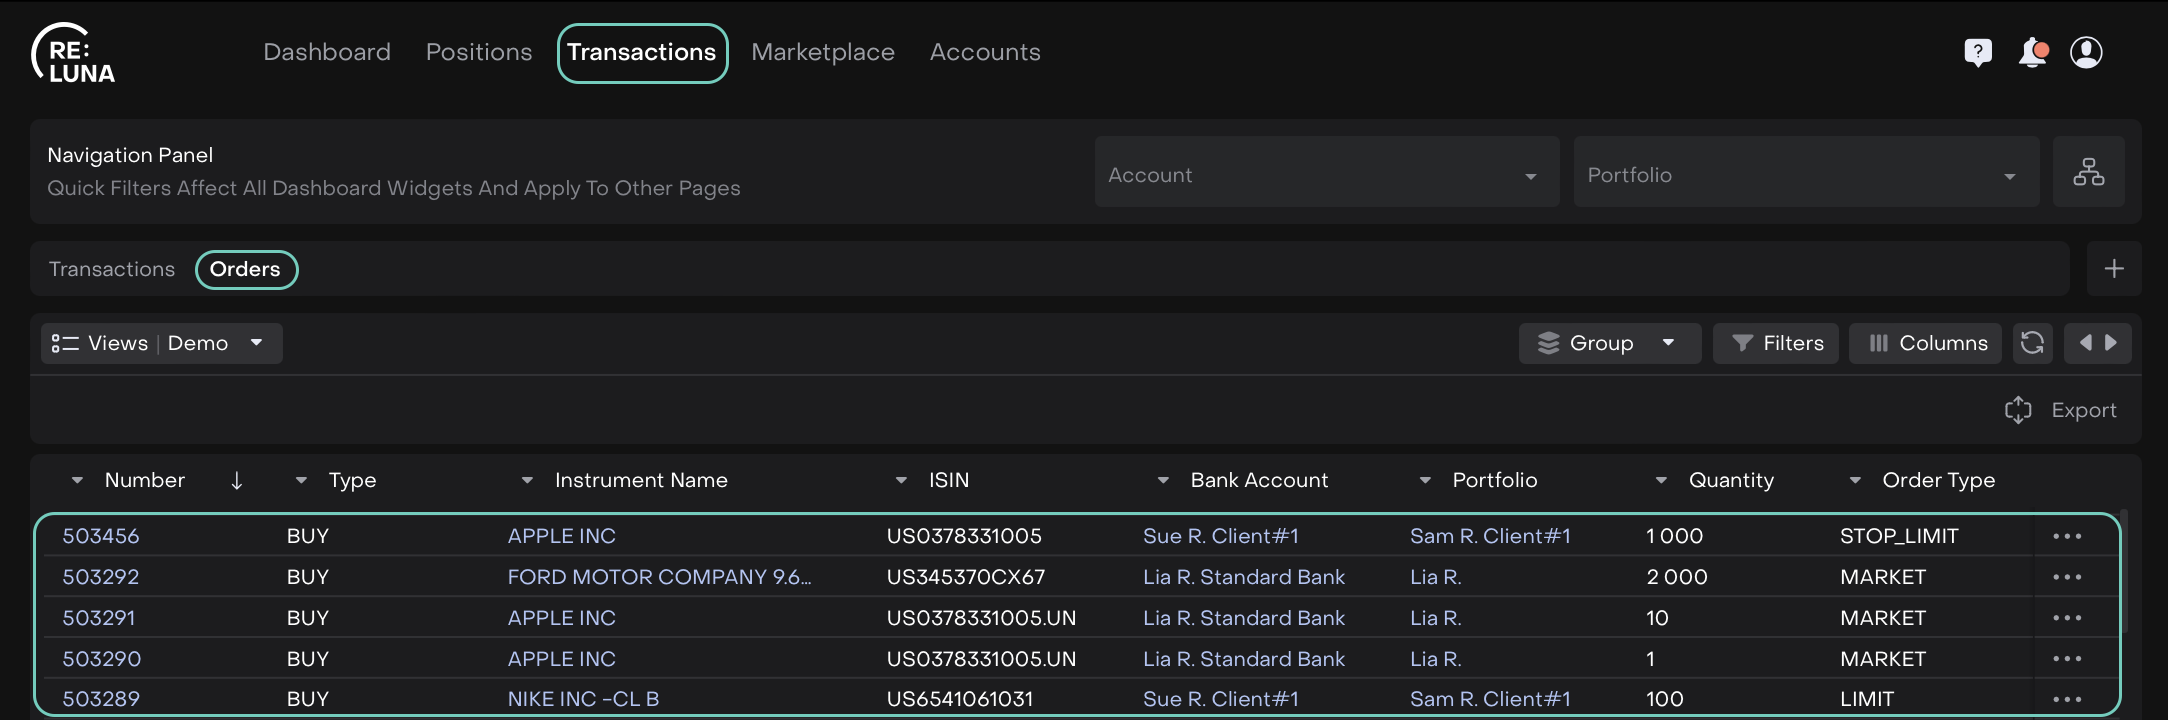Switch to the Dashboard page

[x=327, y=52]
